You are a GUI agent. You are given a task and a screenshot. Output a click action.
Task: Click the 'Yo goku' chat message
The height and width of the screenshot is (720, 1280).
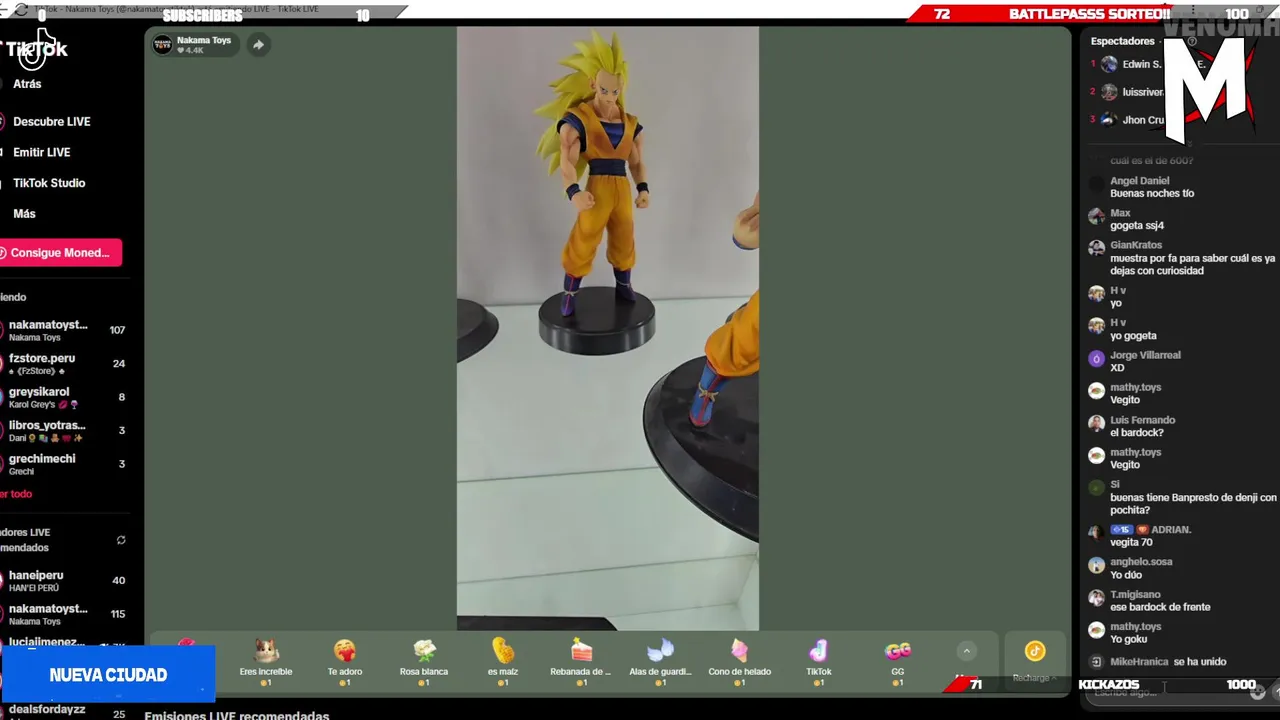point(1128,639)
